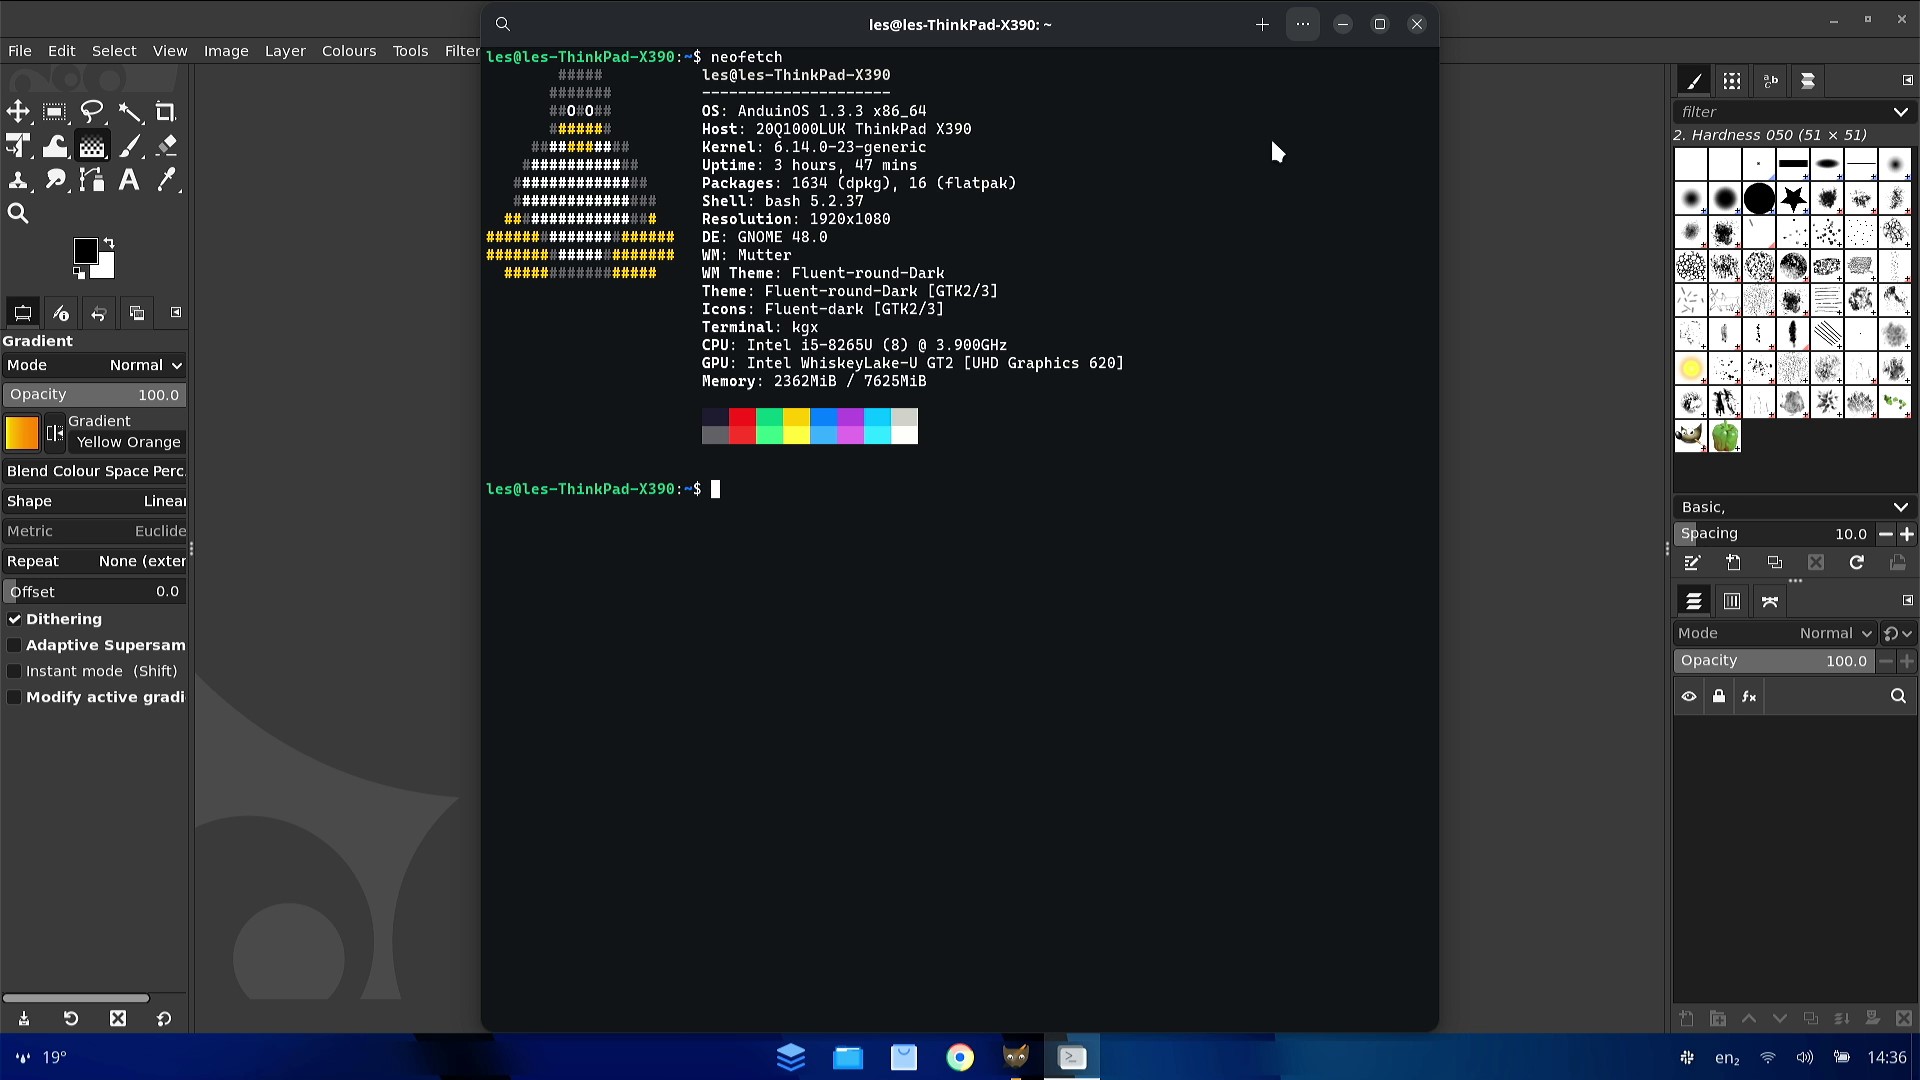Refresh the brushes list
The width and height of the screenshot is (1920, 1080).
pyautogui.click(x=1857, y=563)
